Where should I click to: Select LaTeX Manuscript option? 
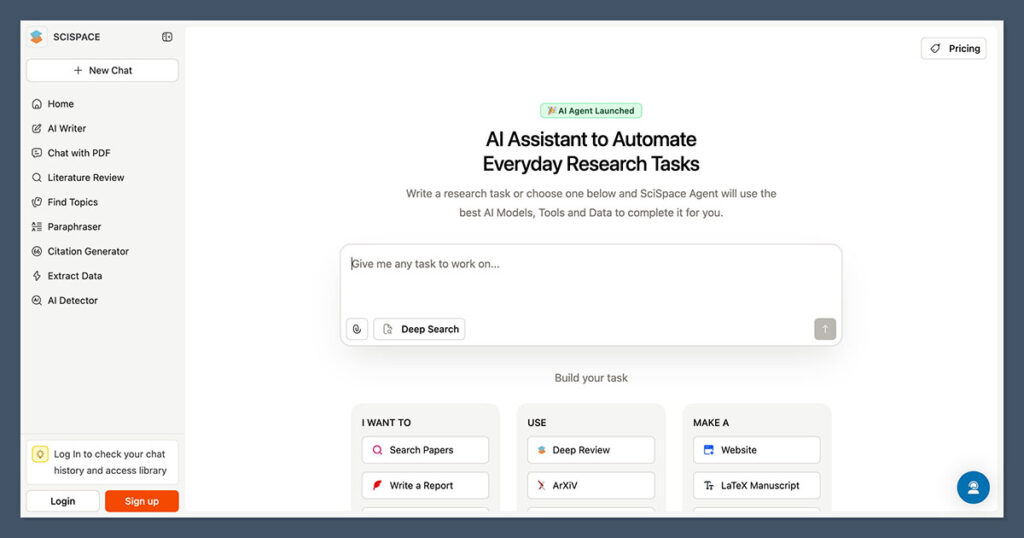pos(756,486)
